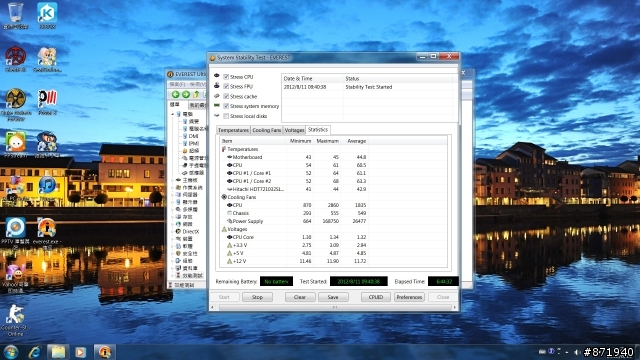Expand the 效能測試 tree node
640x360 pixels.
click(x=173, y=276)
